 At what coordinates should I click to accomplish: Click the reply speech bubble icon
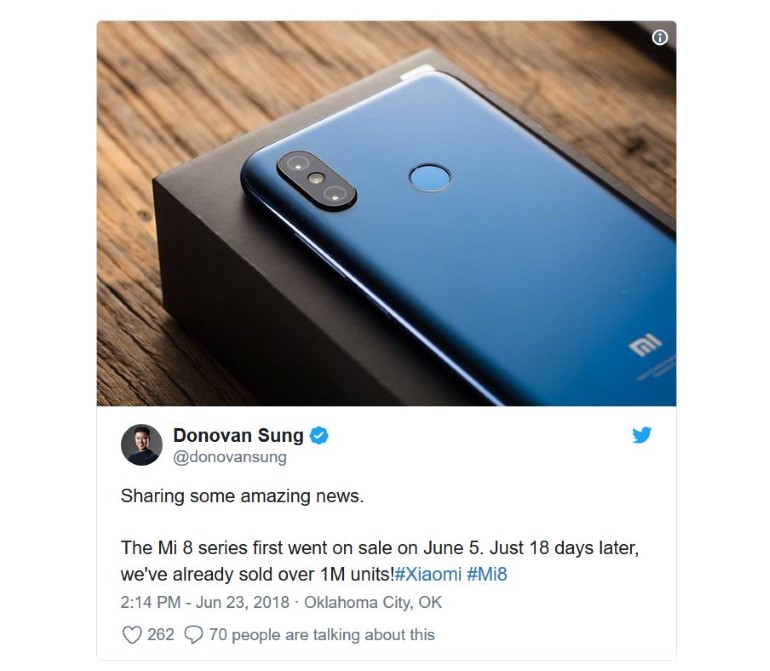click(x=193, y=635)
